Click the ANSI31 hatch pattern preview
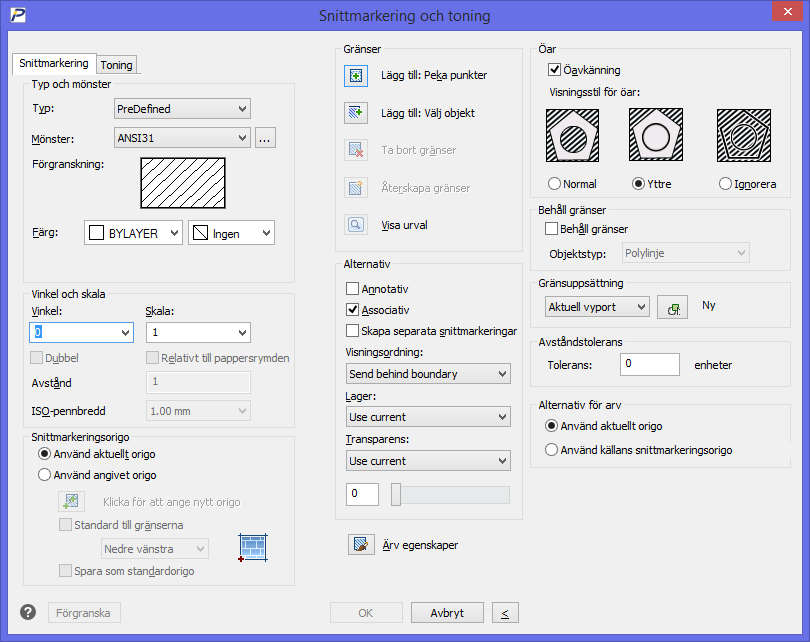810x642 pixels. [183, 183]
